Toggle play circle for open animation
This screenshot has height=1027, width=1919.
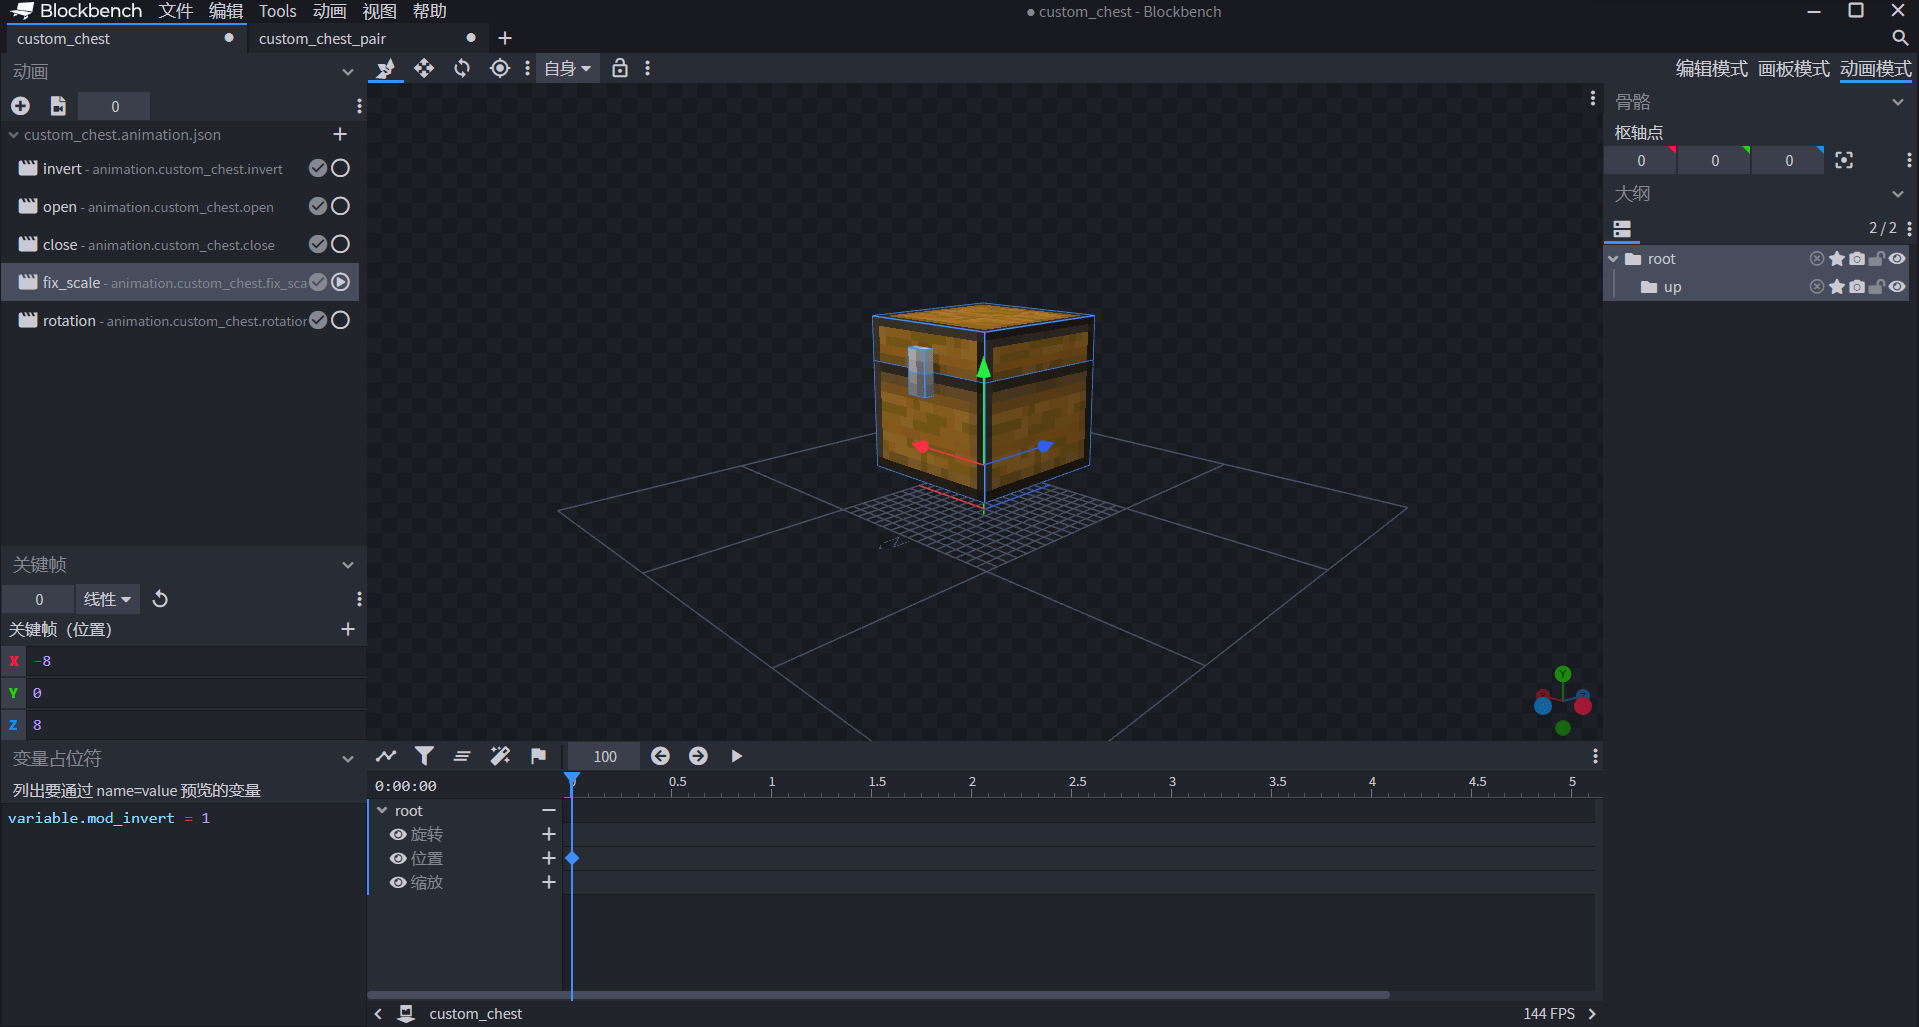[340, 206]
